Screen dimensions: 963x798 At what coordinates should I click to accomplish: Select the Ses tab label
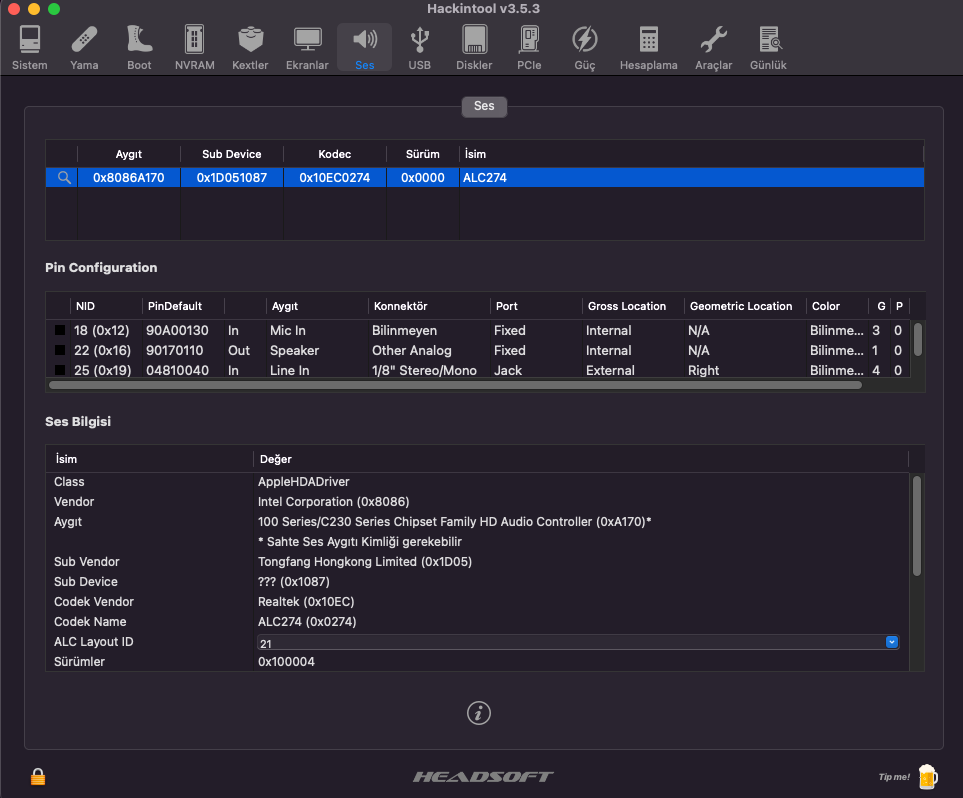pos(484,106)
